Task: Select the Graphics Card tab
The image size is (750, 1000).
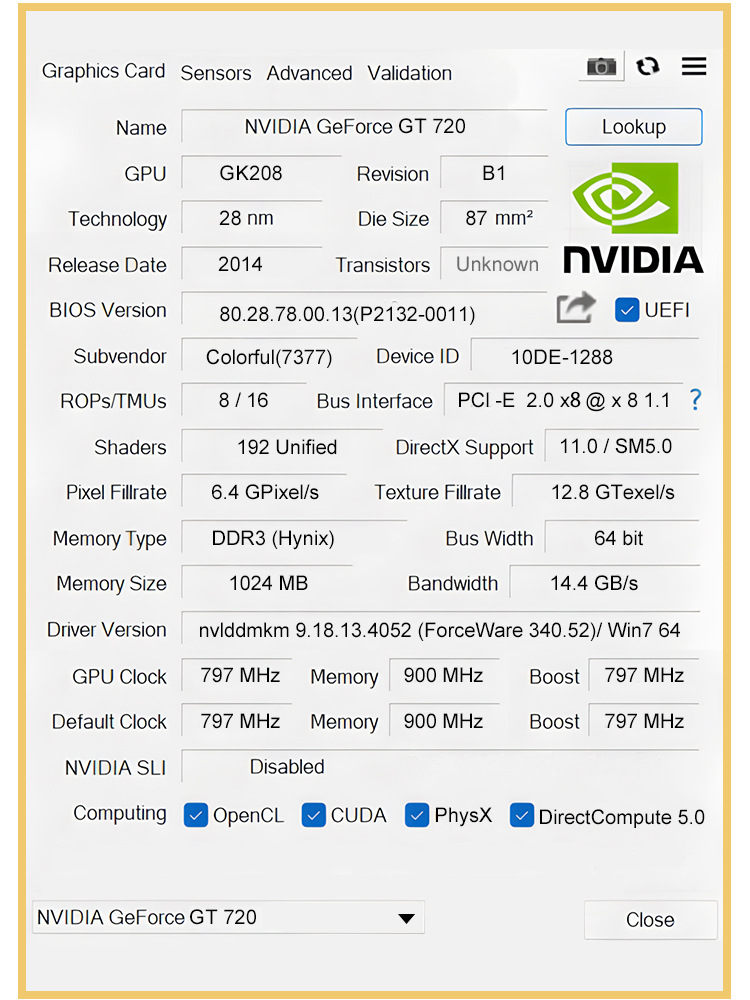Action: click(103, 71)
